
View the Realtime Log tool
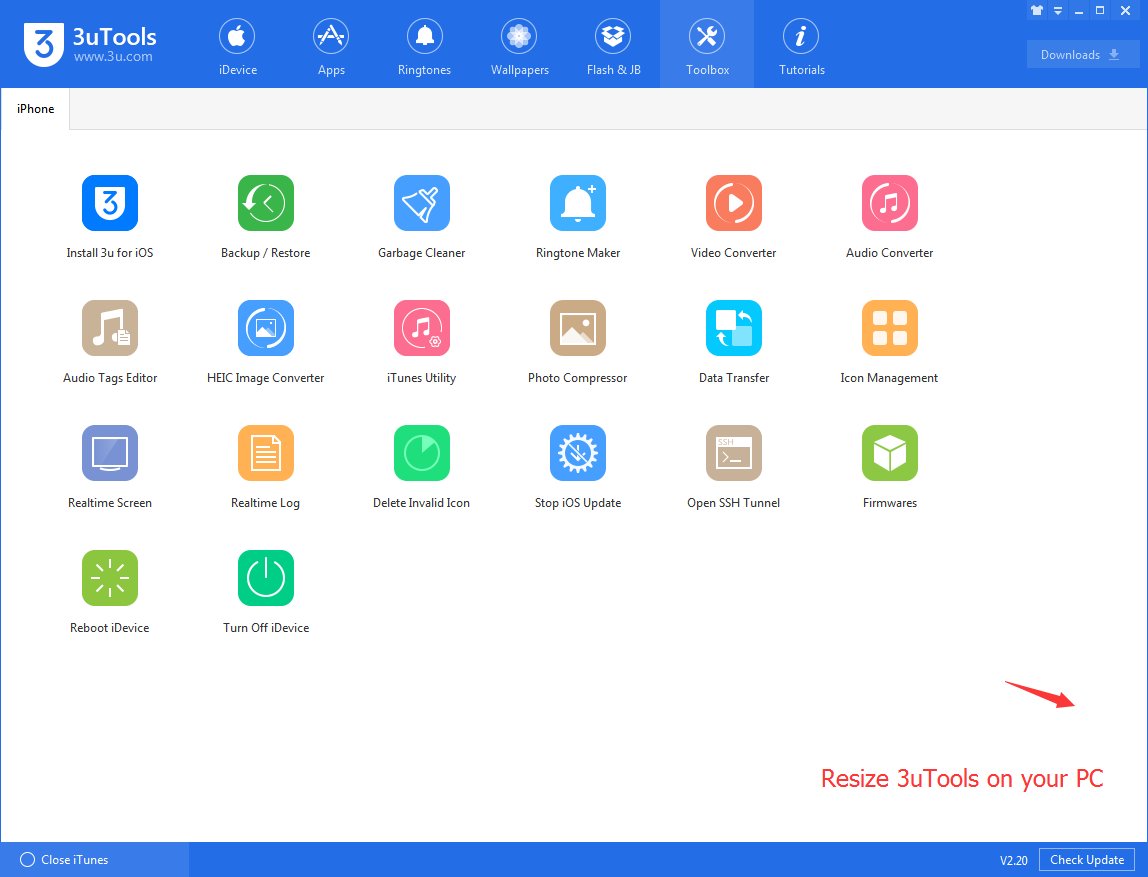pyautogui.click(x=266, y=453)
